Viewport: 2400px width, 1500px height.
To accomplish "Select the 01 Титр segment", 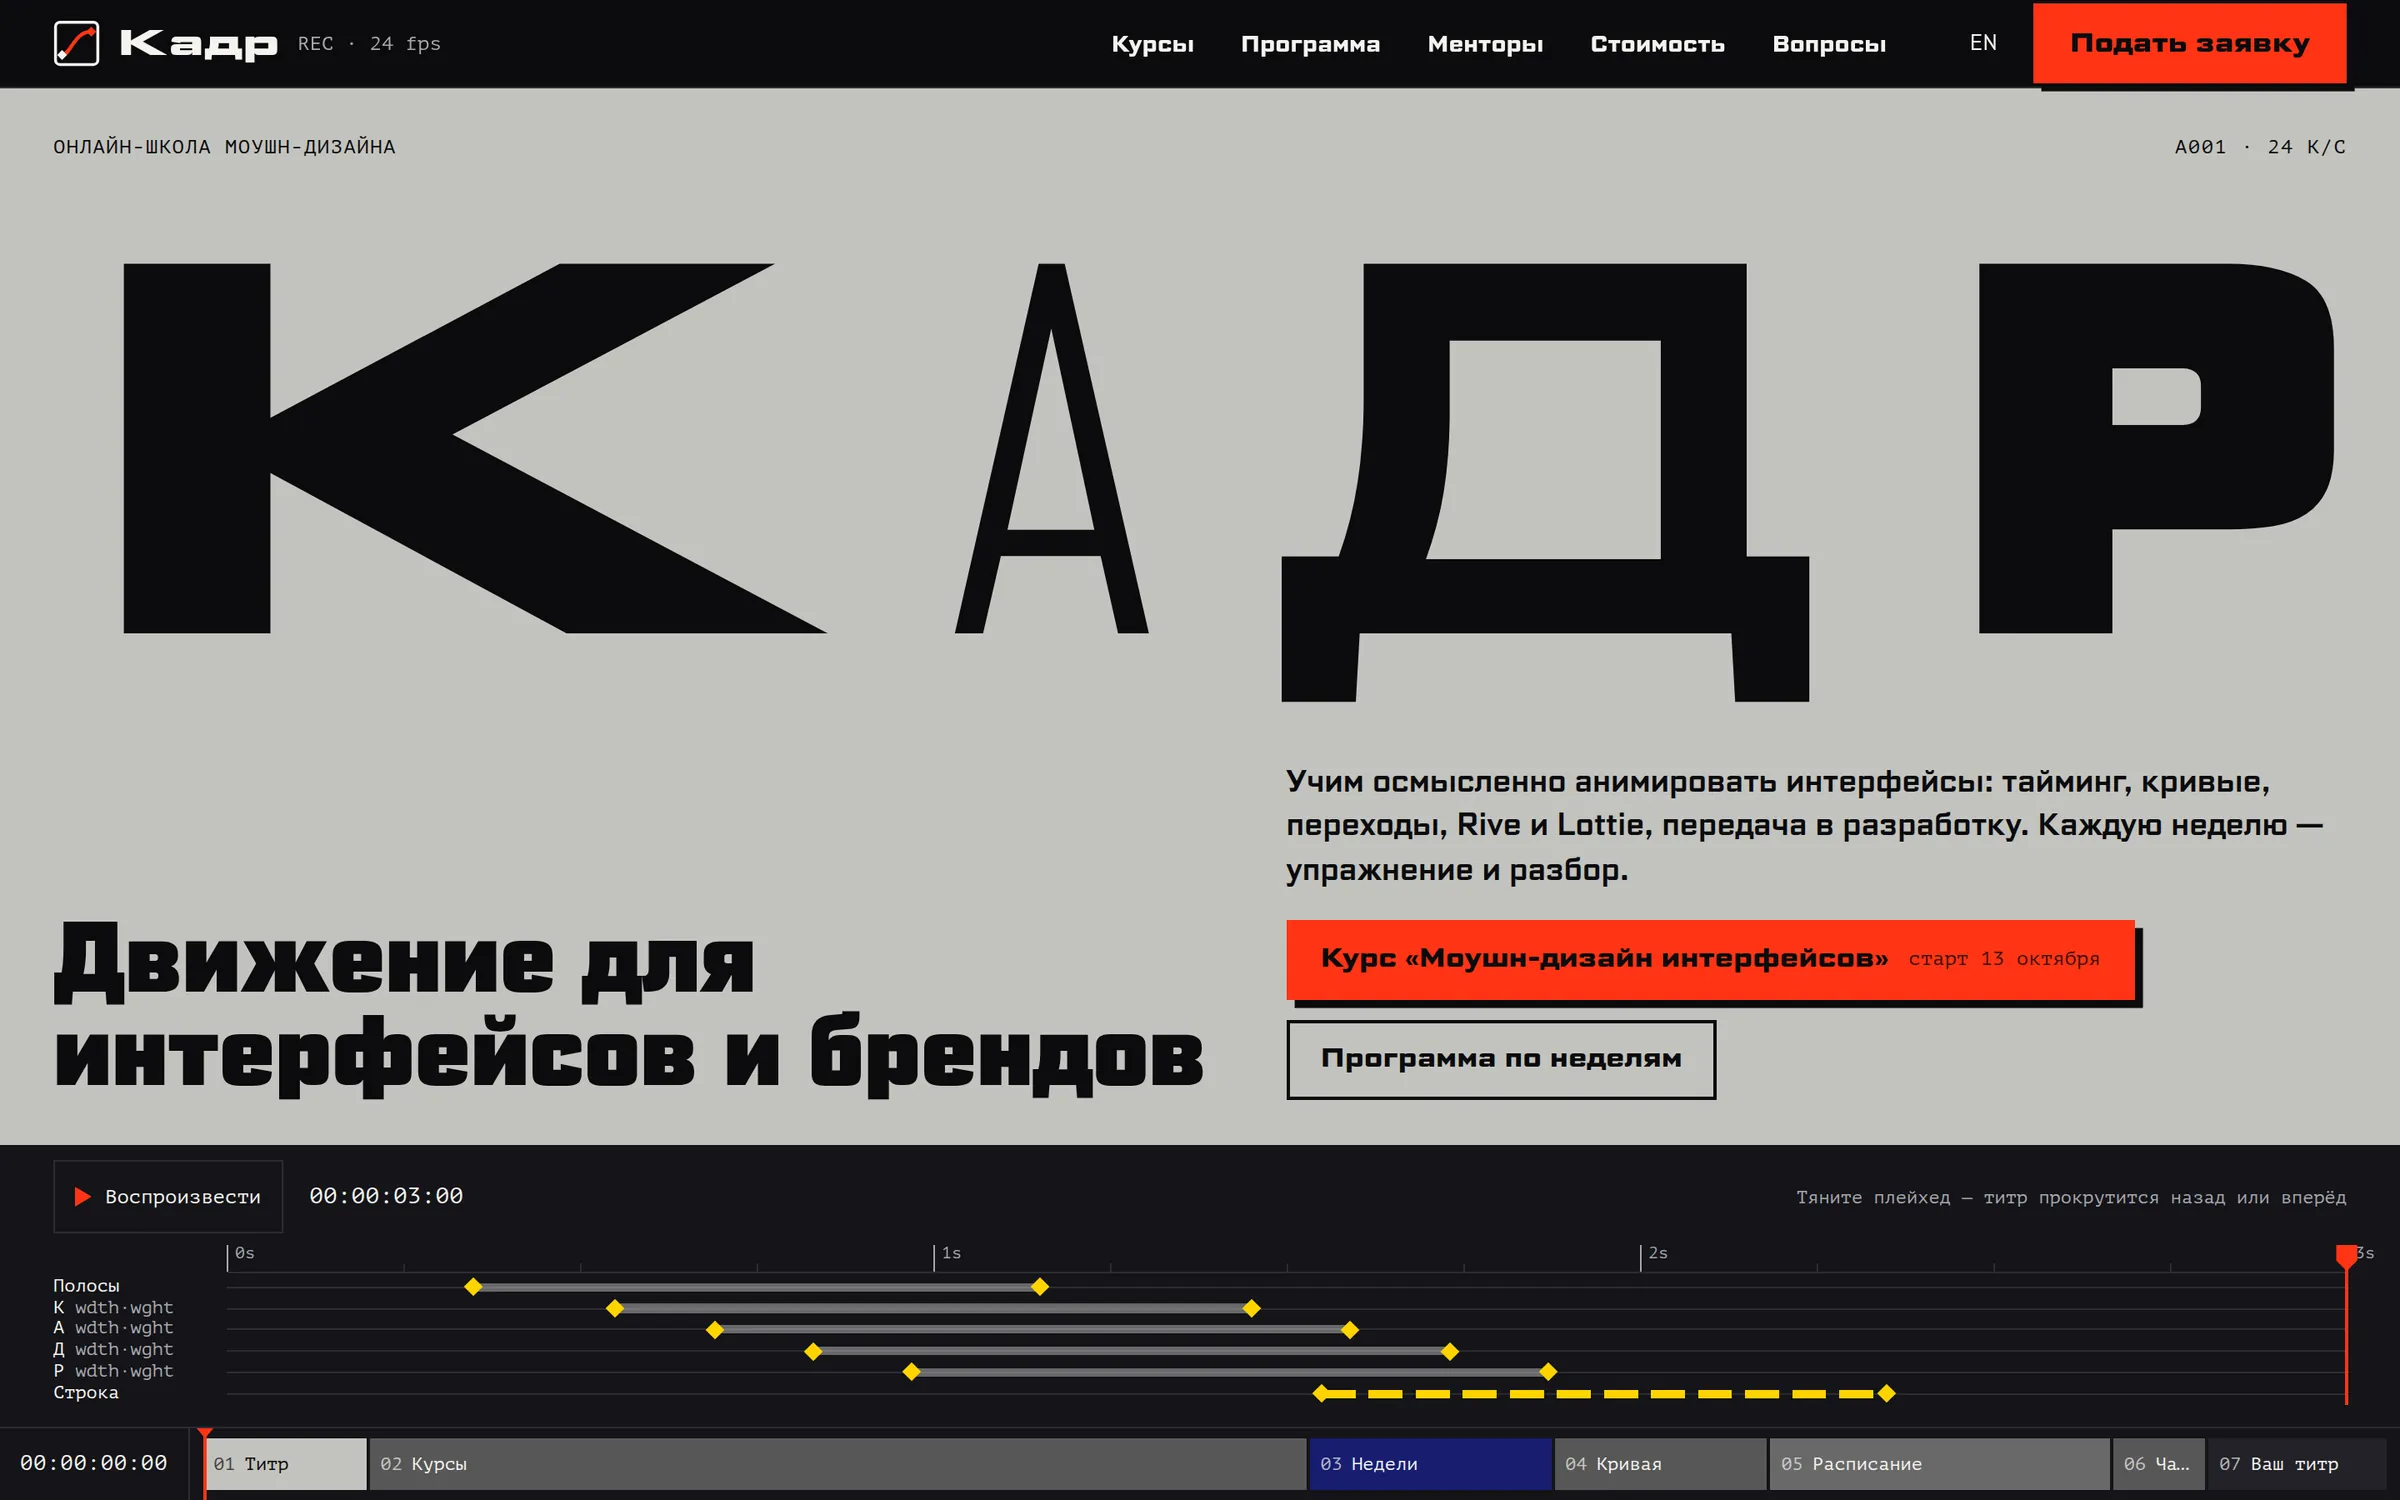I will [286, 1464].
